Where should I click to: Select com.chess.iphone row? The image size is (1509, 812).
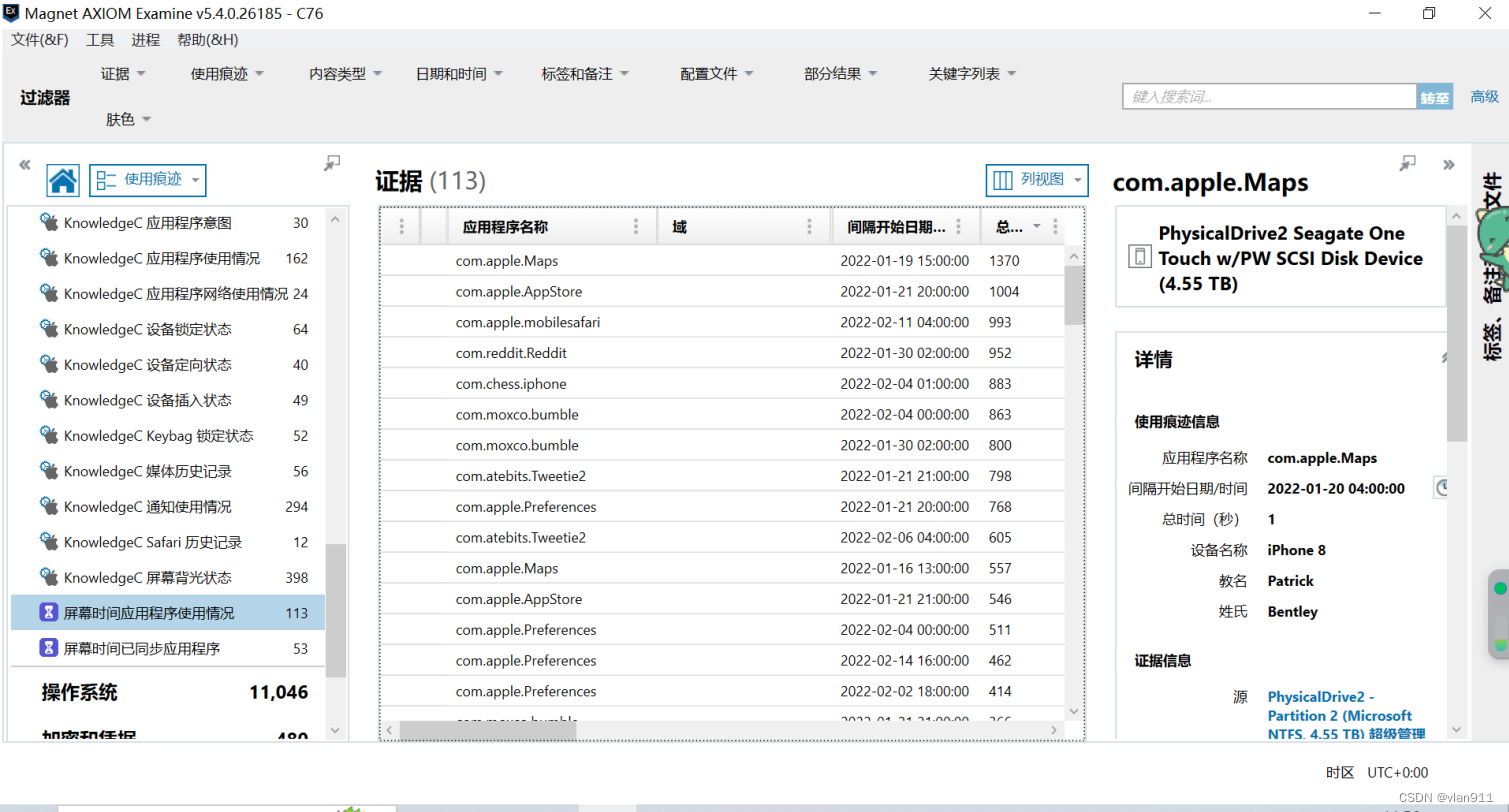coord(723,384)
